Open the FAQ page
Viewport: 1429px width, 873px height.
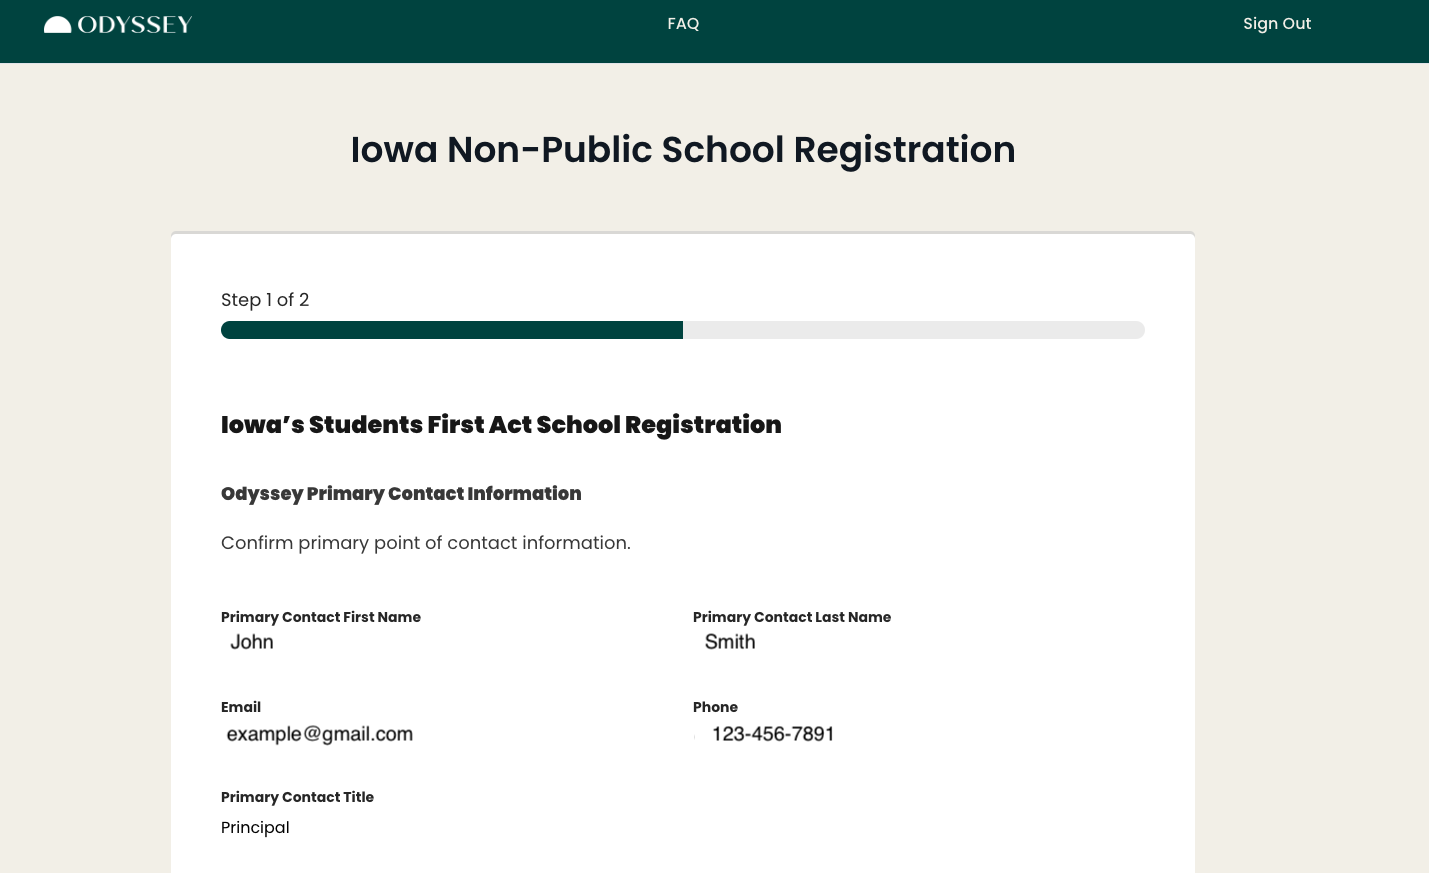(x=683, y=24)
